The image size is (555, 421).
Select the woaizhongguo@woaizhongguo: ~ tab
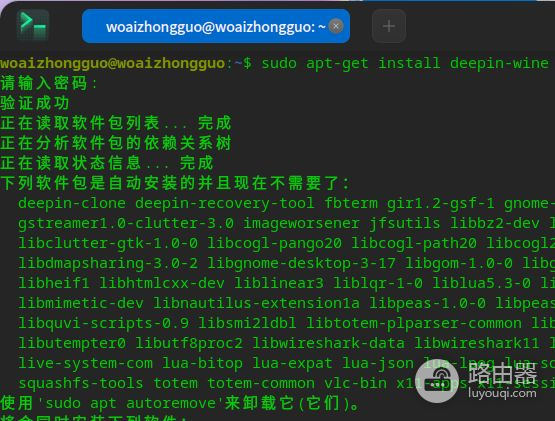[x=216, y=26]
